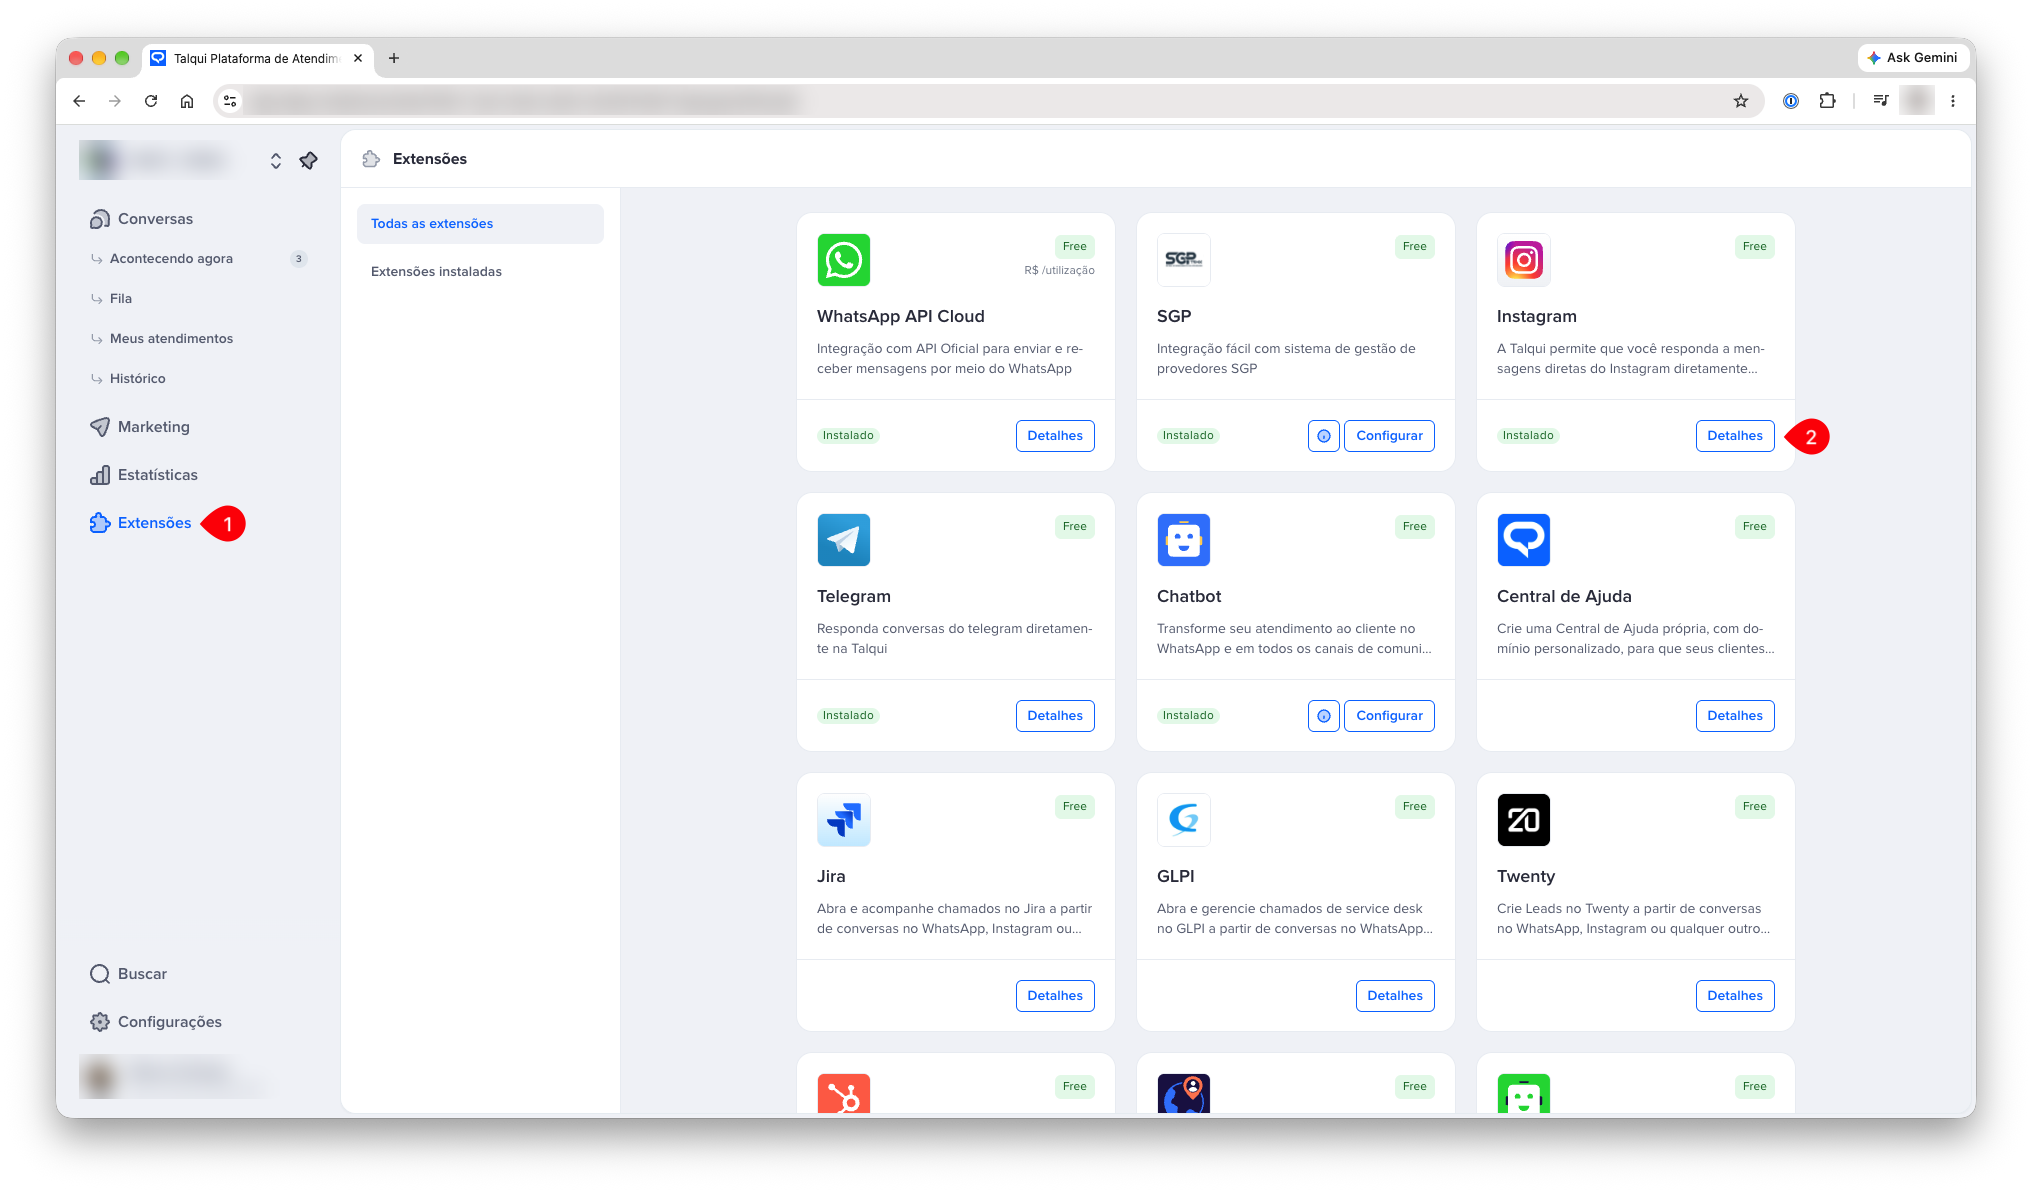The height and width of the screenshot is (1192, 2032).
Task: Open browser Extensions puzzle icon
Action: click(1827, 101)
